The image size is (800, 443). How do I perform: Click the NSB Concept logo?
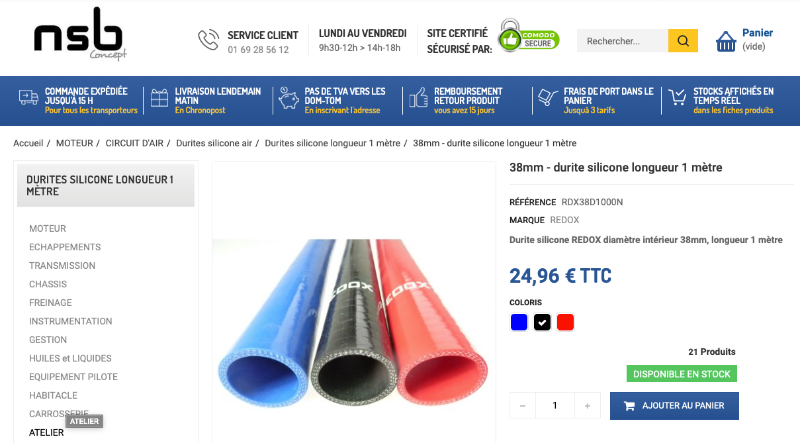(80, 34)
